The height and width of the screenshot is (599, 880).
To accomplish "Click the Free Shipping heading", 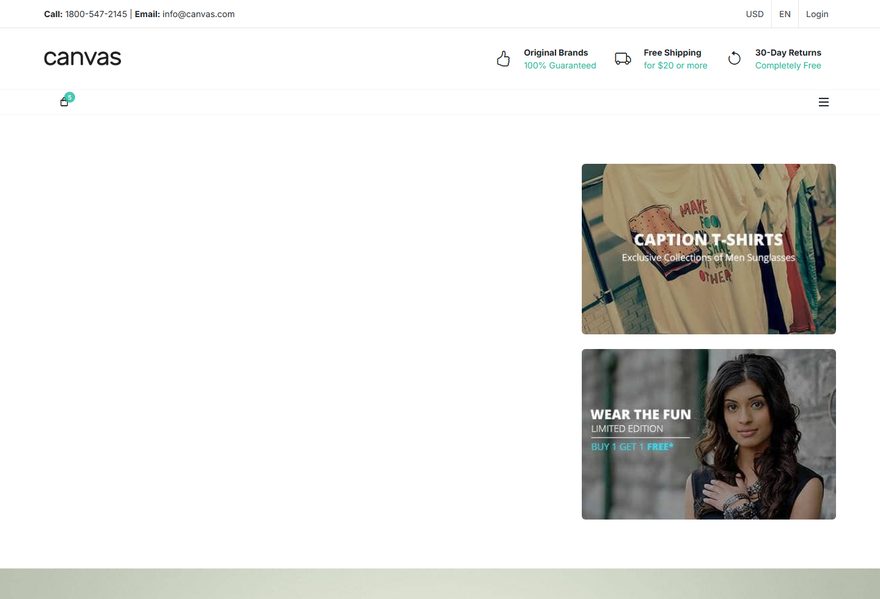I will click(672, 52).
